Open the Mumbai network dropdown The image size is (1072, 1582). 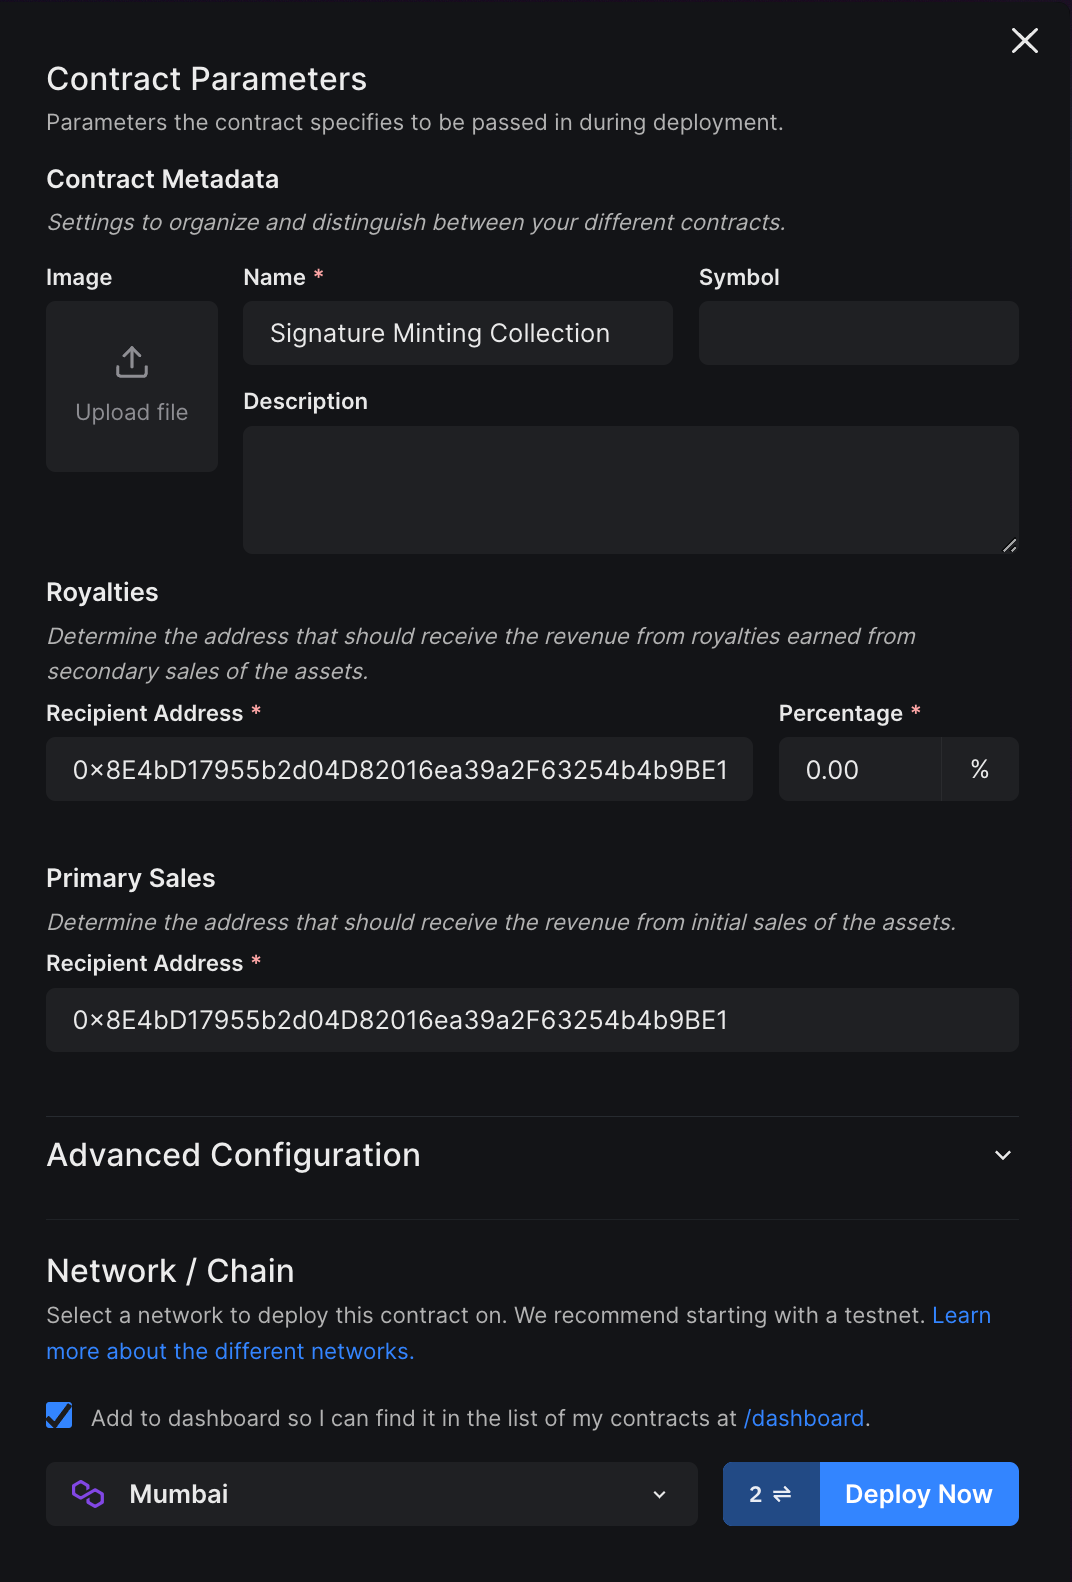pyautogui.click(x=371, y=1494)
